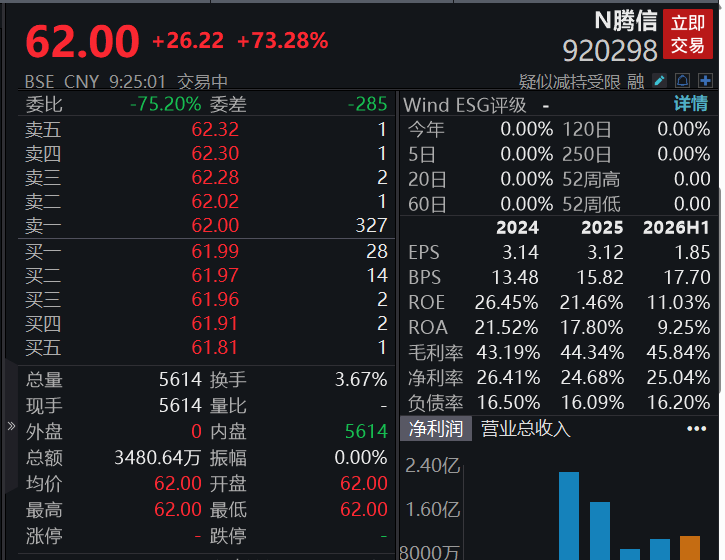Select the 卖三 price 62.28
Screen dimensions: 725x560
[x=215, y=178]
